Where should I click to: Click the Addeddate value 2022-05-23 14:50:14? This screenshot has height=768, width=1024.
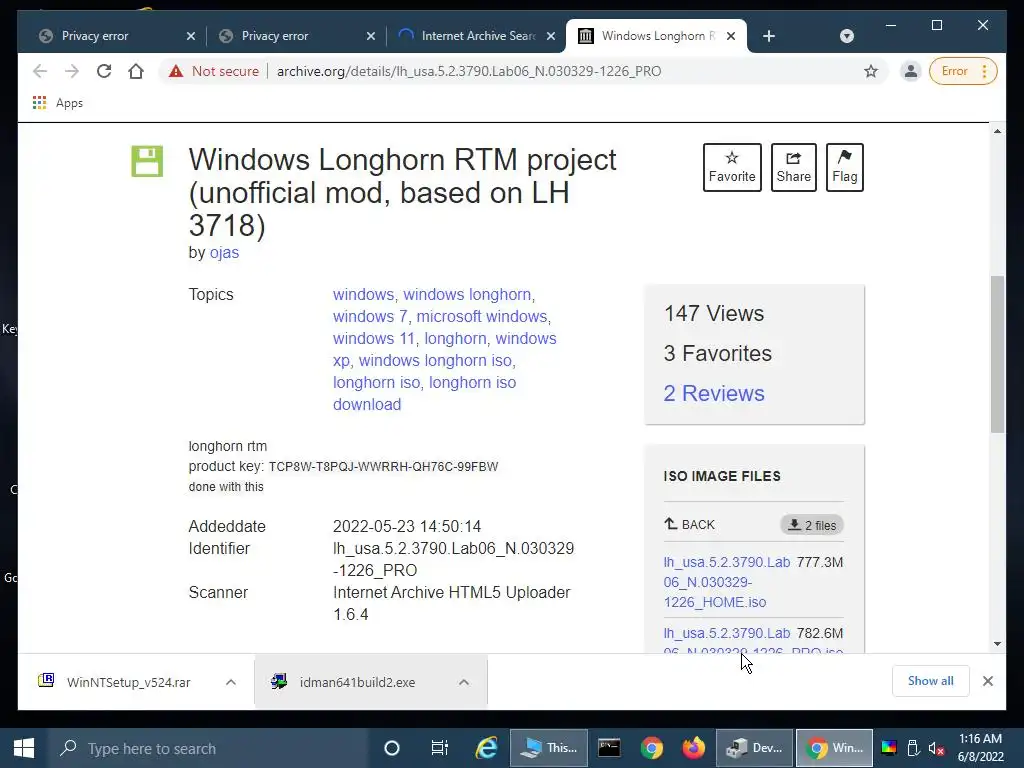(x=407, y=526)
